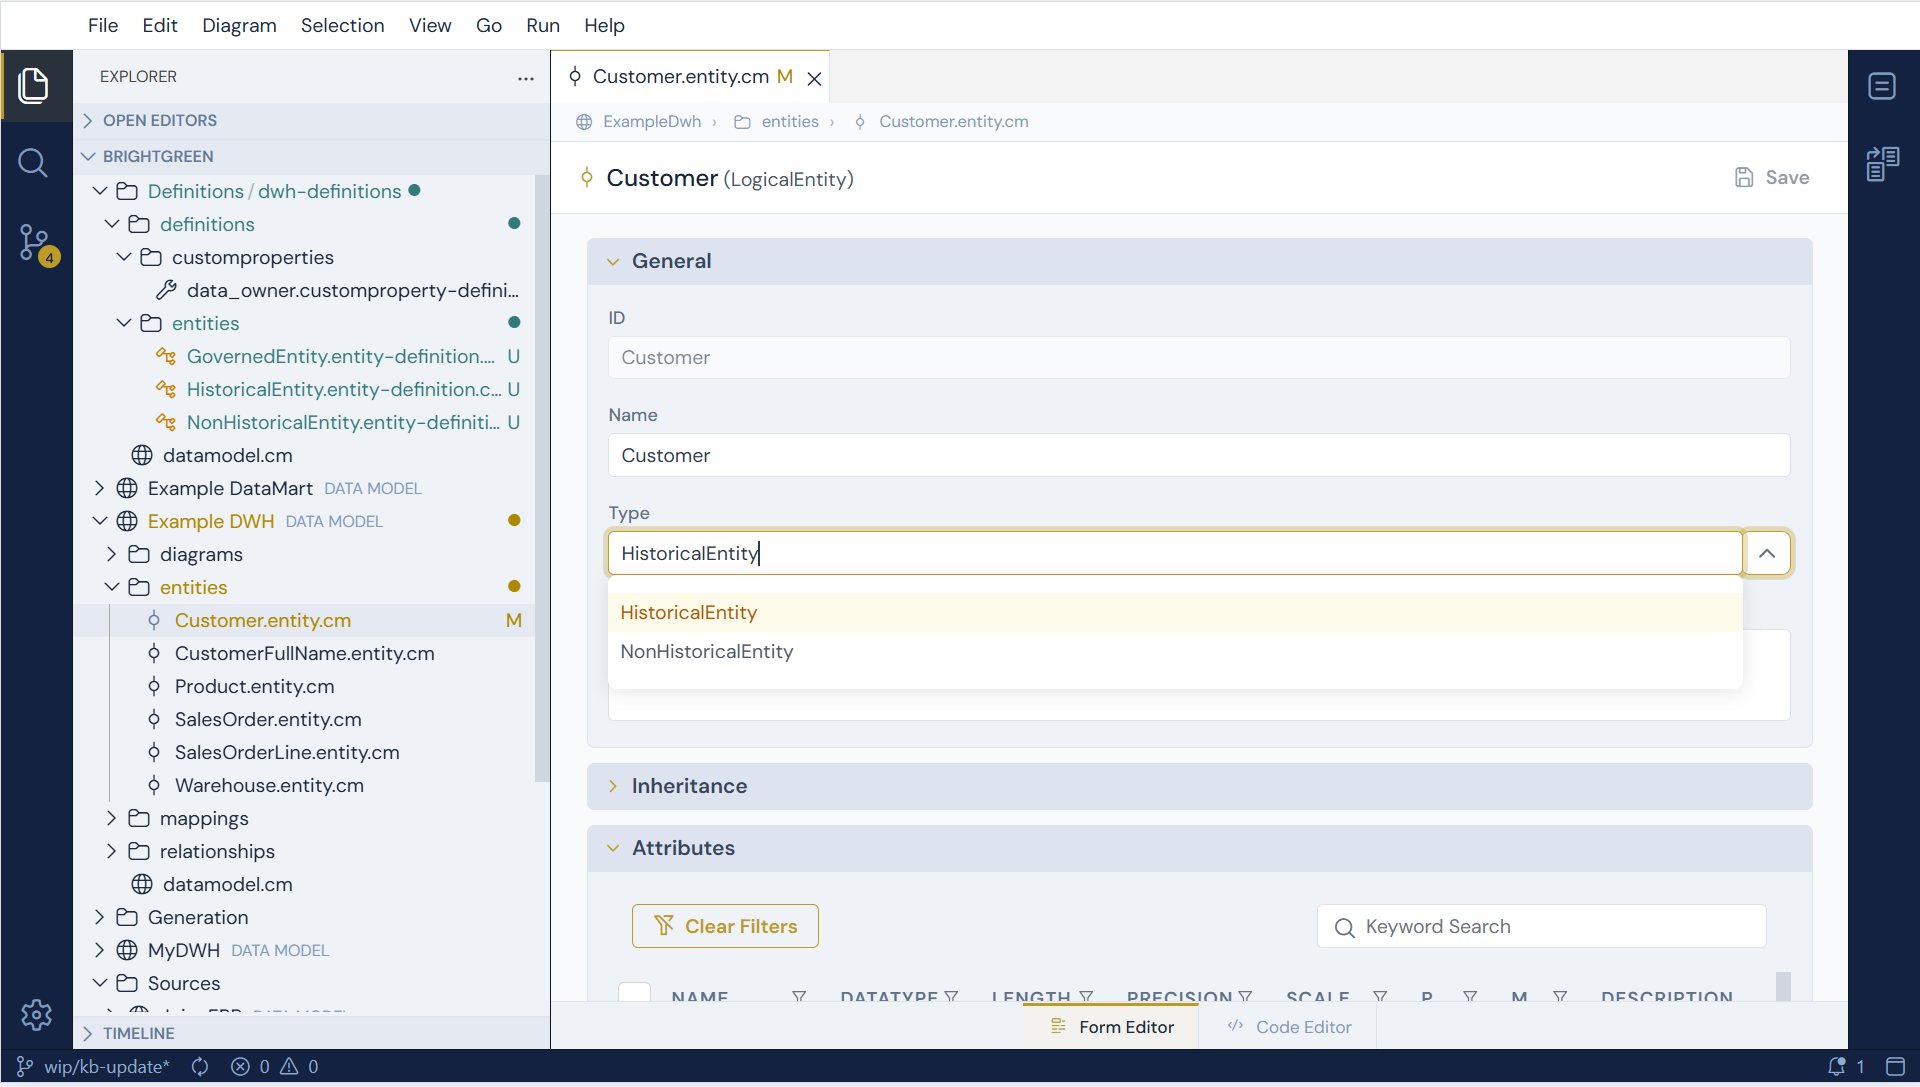Open data_owner.customproperty-defini... file
The width and height of the screenshot is (1920, 1087).
[352, 291]
